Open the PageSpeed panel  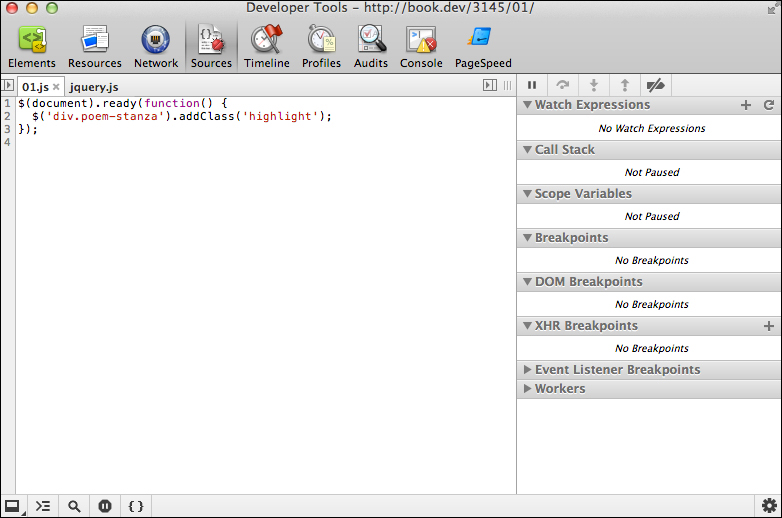(483, 47)
